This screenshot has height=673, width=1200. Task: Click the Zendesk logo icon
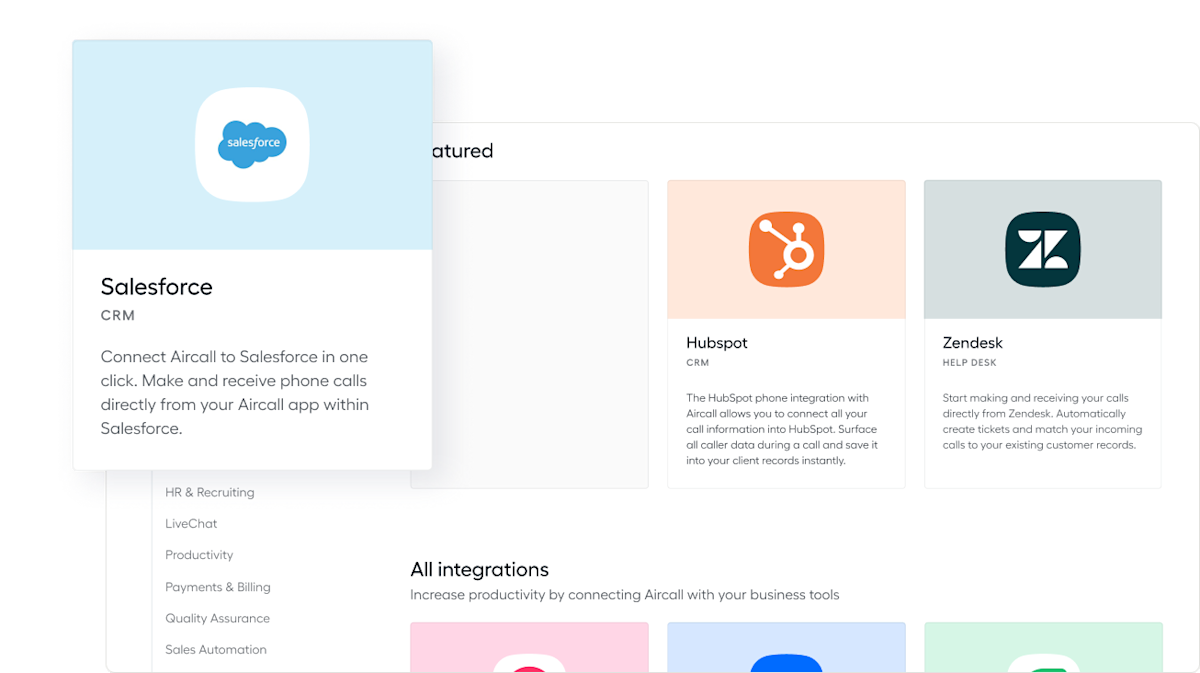coord(1042,249)
